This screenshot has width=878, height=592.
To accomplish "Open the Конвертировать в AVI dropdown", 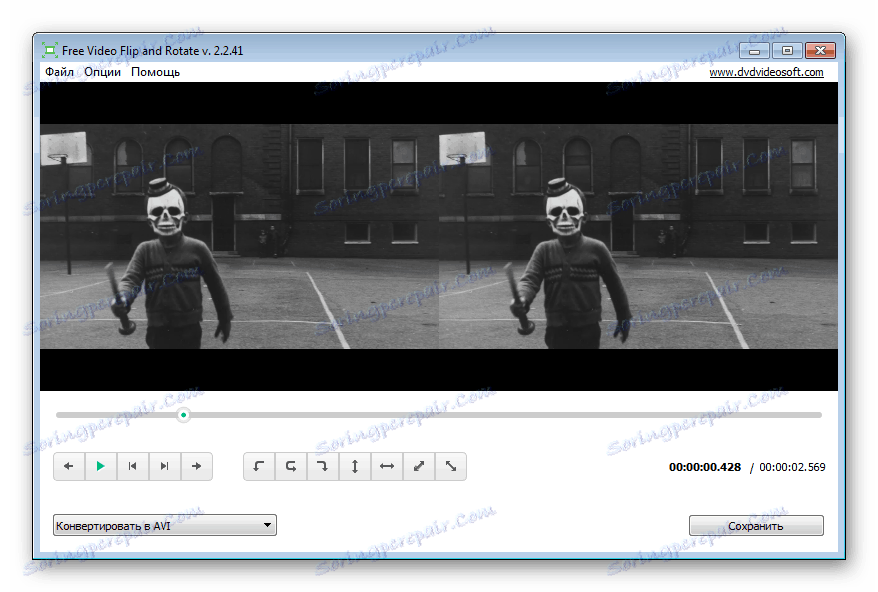I will coord(165,525).
